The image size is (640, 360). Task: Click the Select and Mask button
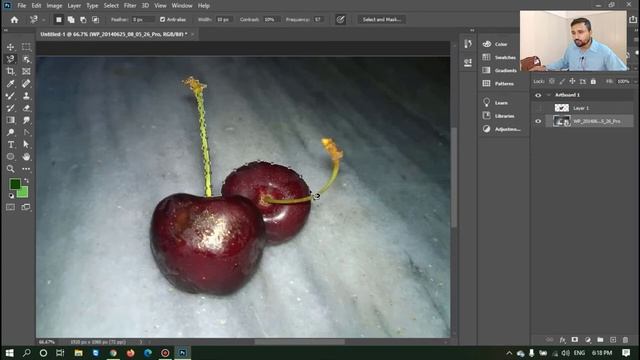pyautogui.click(x=382, y=20)
